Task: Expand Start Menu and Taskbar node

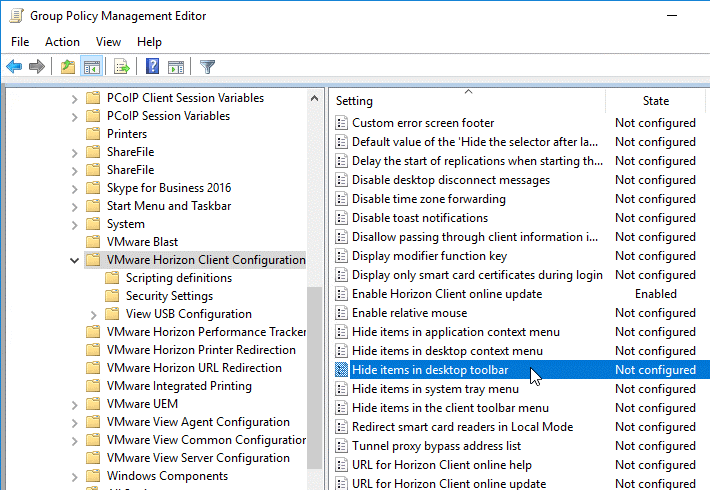Action: pyautogui.click(x=75, y=207)
